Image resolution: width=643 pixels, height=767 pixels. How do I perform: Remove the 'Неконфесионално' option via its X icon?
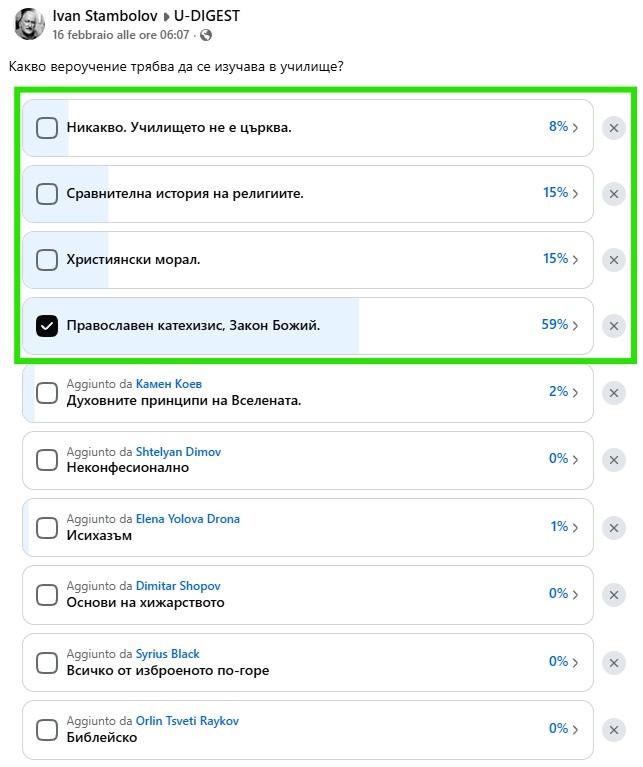click(x=614, y=460)
